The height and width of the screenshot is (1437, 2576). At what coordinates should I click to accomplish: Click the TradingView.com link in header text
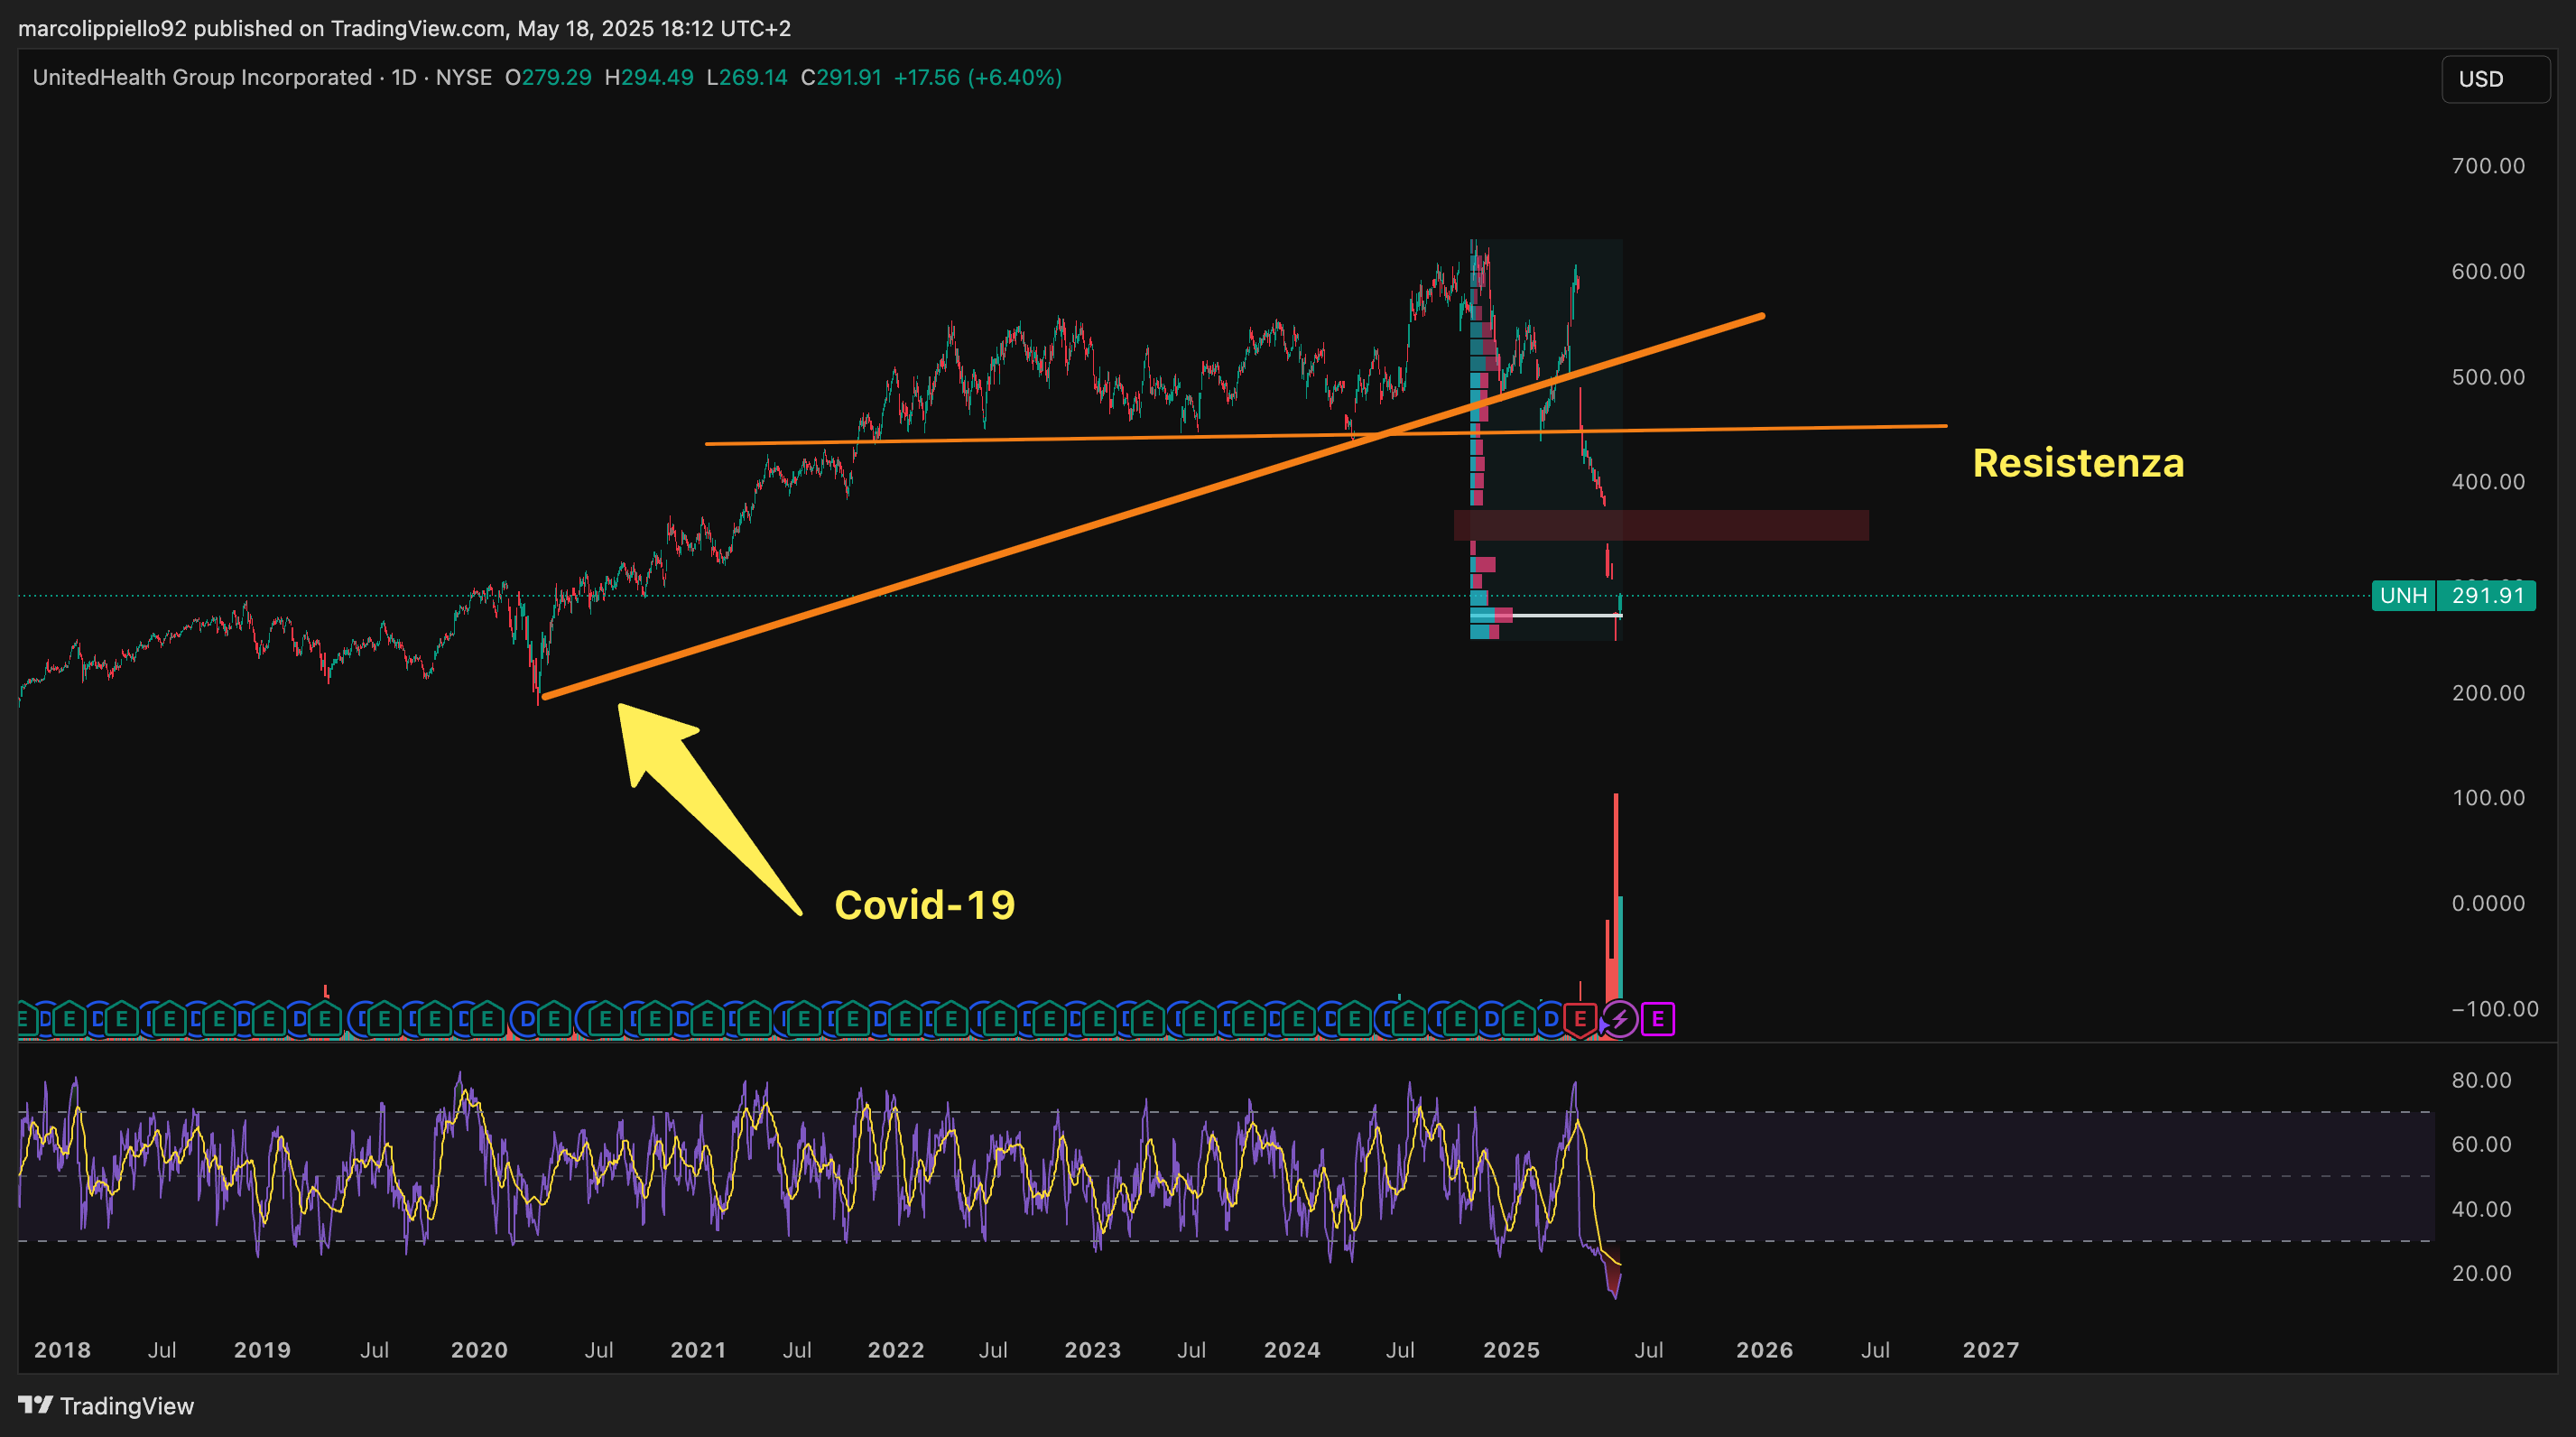point(417,28)
